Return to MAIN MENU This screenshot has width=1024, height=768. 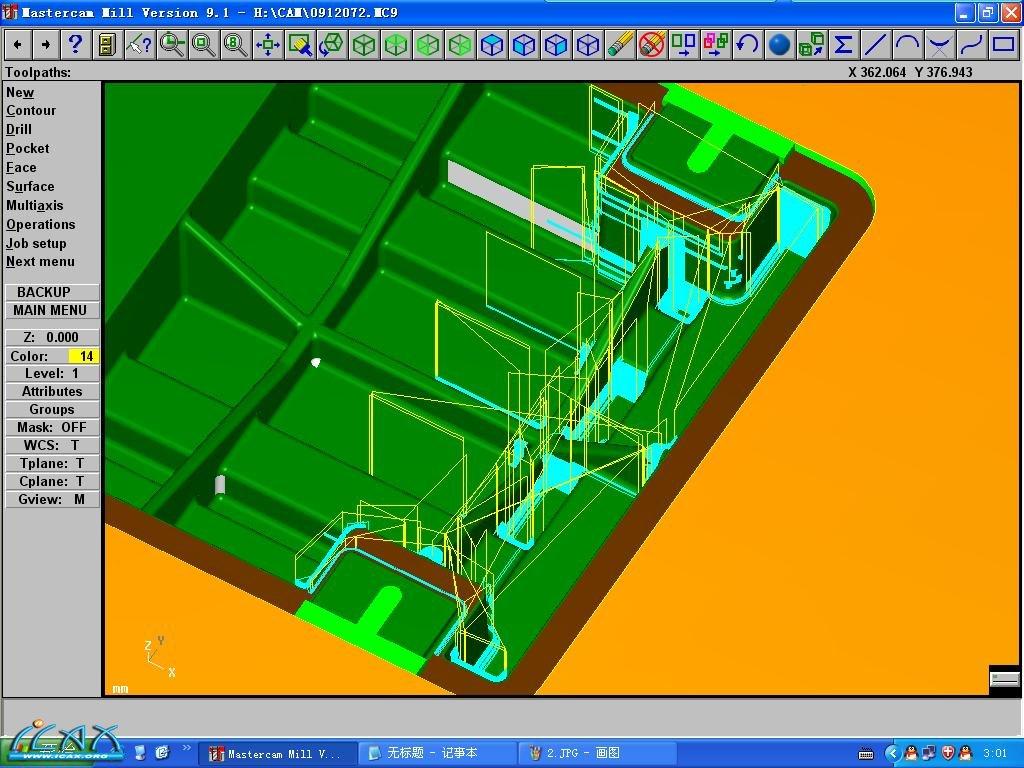pyautogui.click(x=52, y=310)
